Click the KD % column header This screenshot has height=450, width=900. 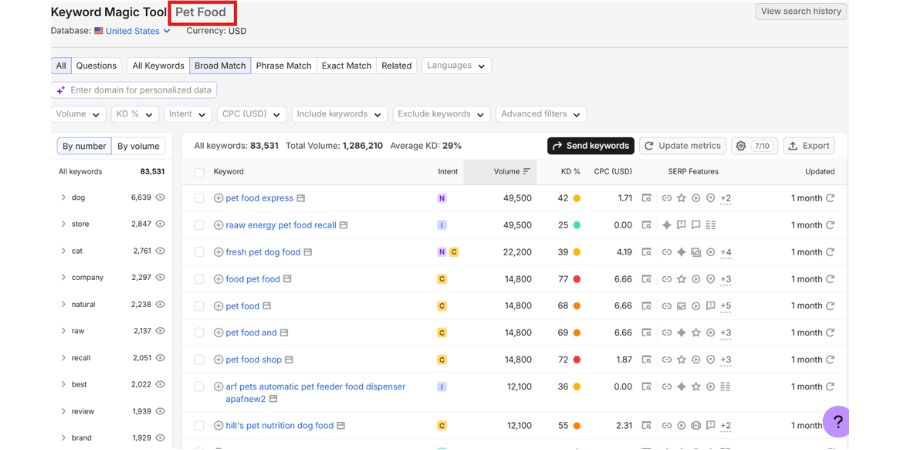click(x=571, y=172)
